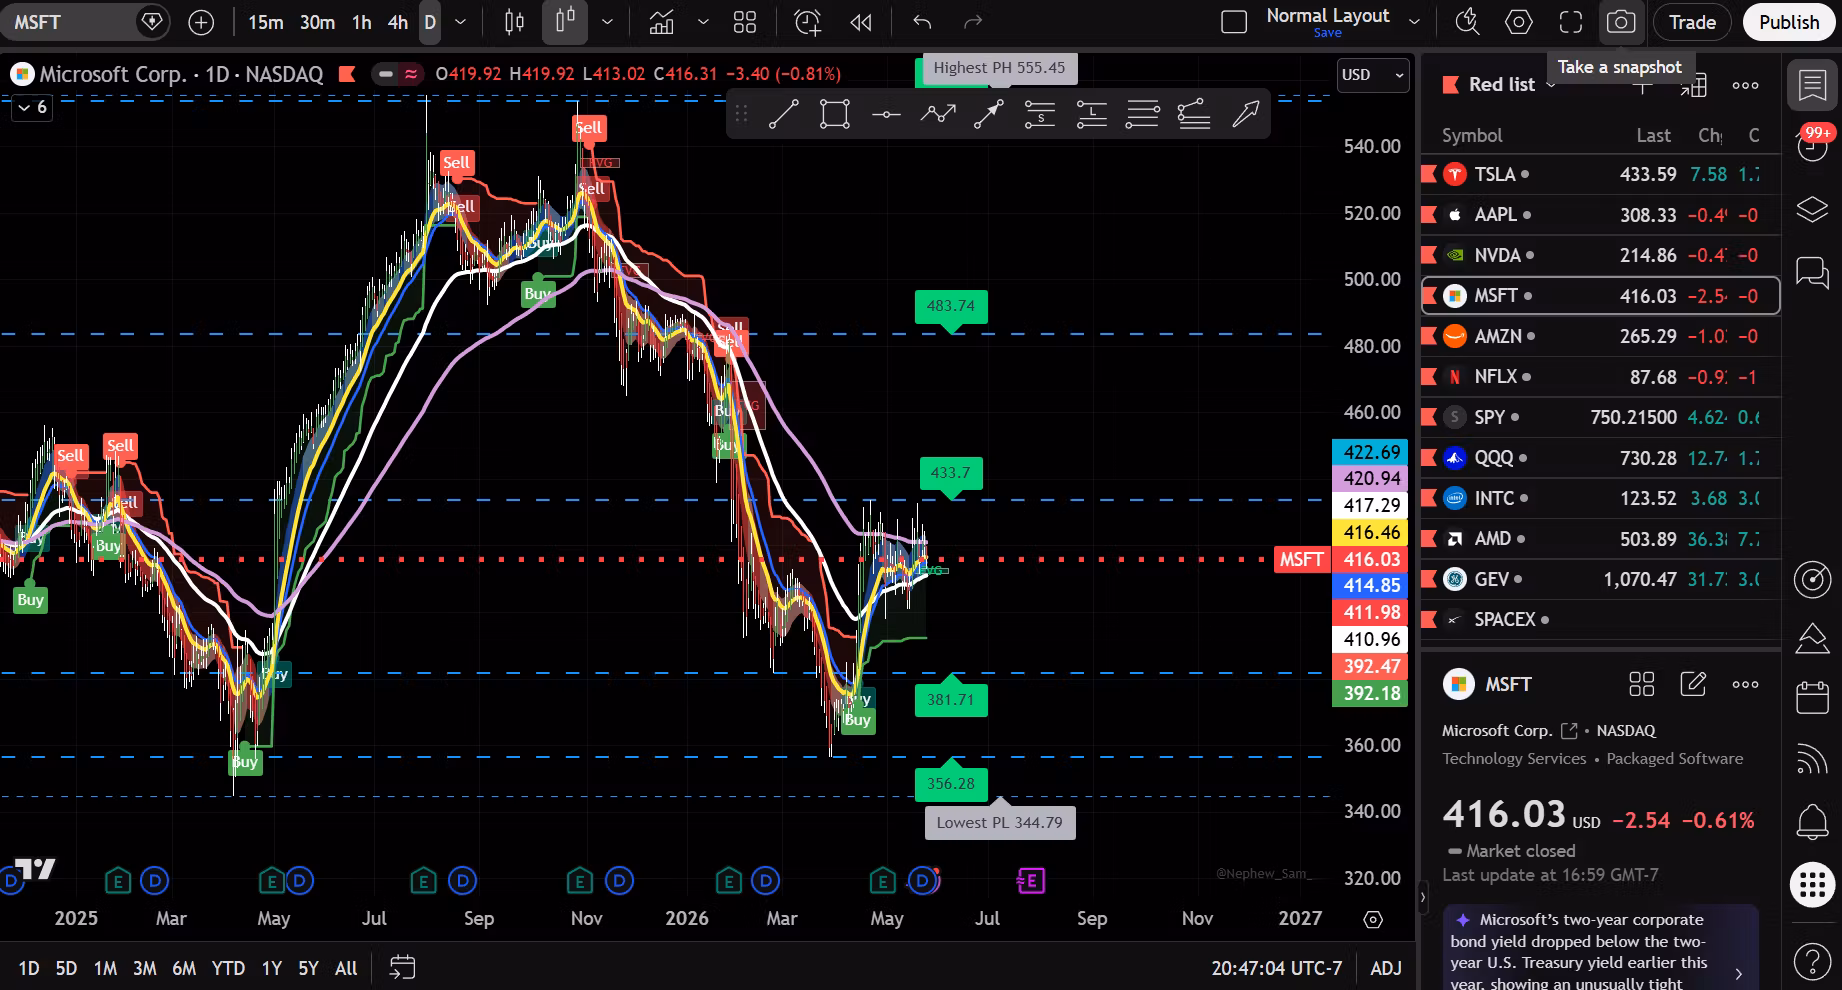The height and width of the screenshot is (990, 1842).
Task: Select the 4h timeframe
Action: 397,22
